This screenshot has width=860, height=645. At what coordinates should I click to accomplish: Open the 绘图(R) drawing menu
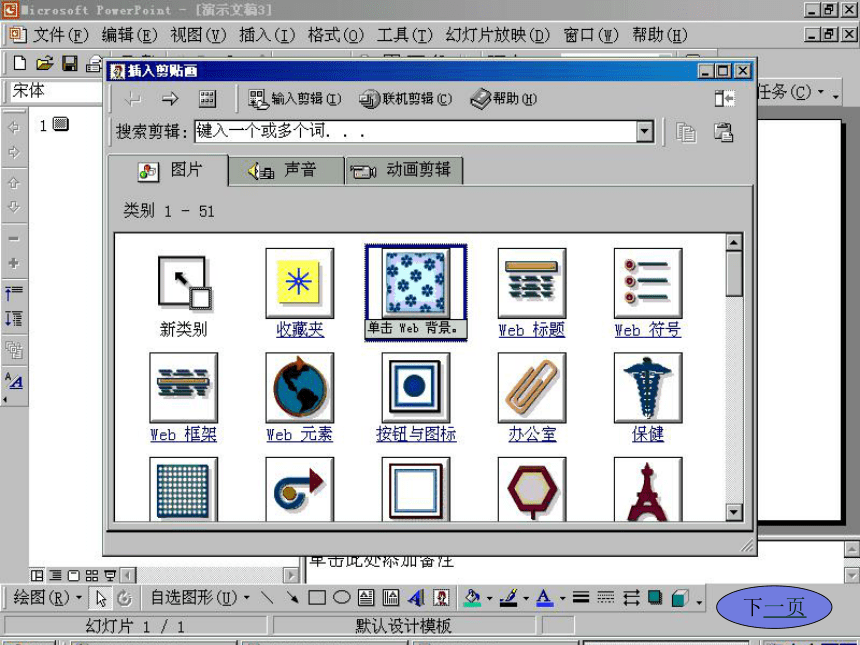[x=47, y=597]
